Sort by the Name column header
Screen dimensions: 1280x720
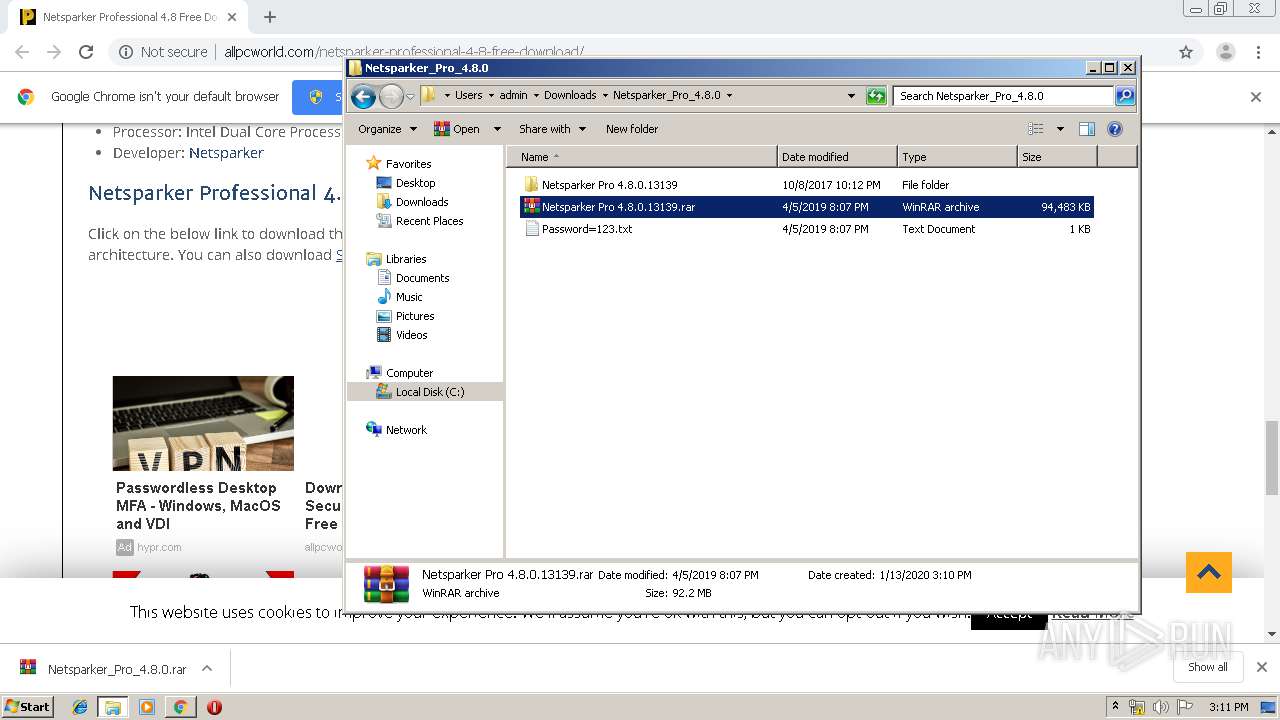point(642,157)
